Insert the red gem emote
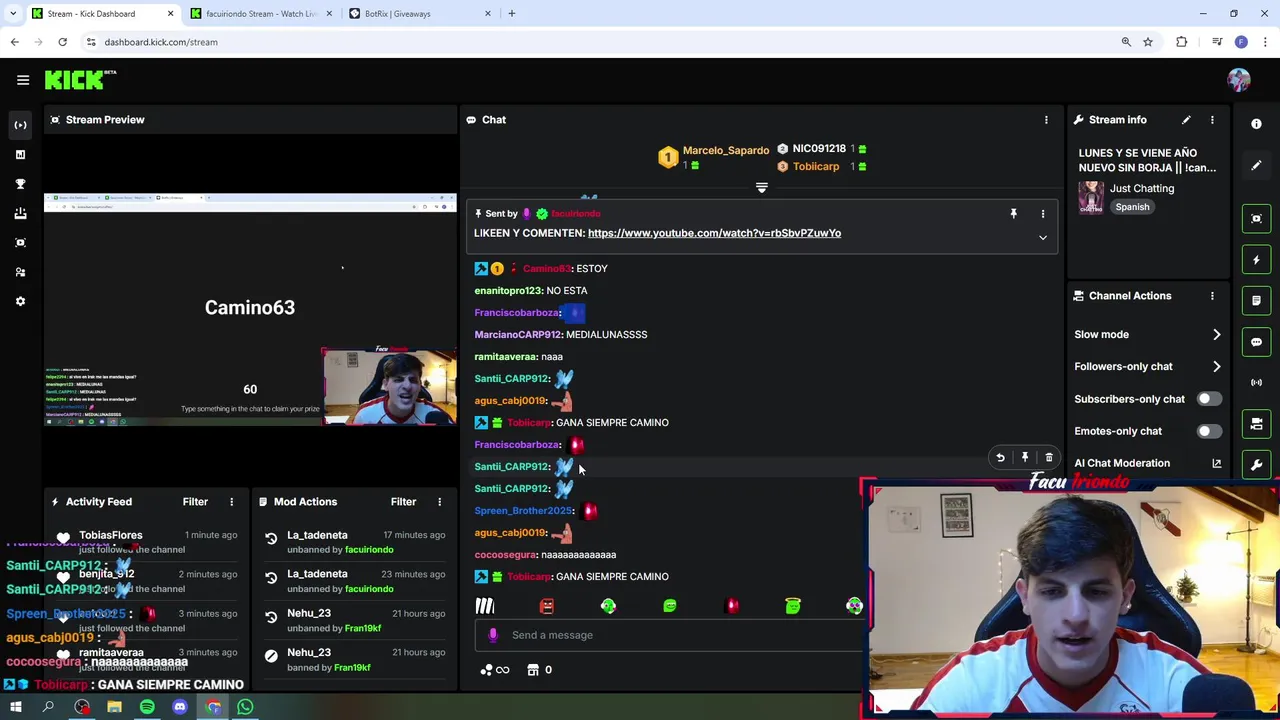This screenshot has width=1280, height=720. (732, 606)
